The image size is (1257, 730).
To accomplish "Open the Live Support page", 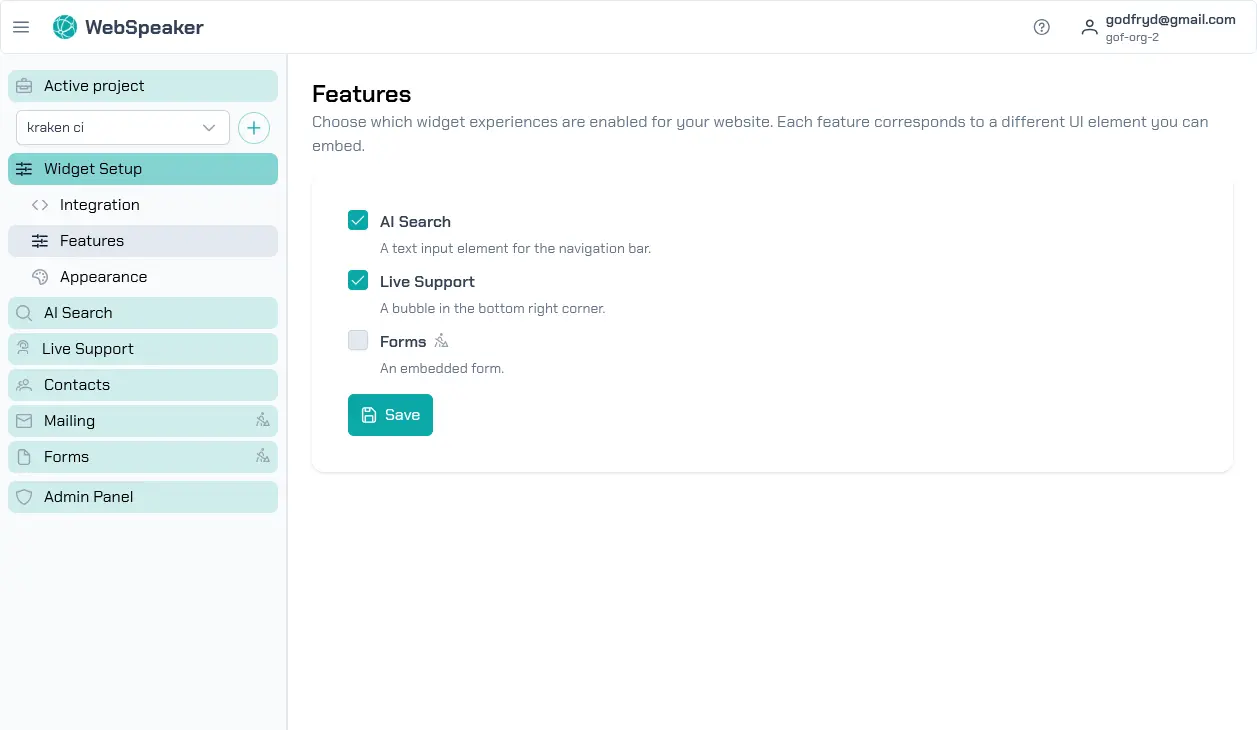I will coord(90,349).
